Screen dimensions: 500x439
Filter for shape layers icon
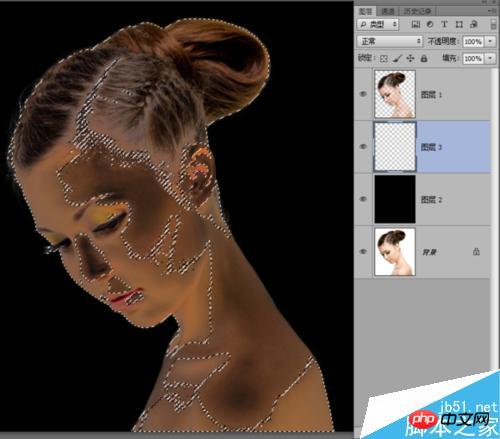pos(459,24)
